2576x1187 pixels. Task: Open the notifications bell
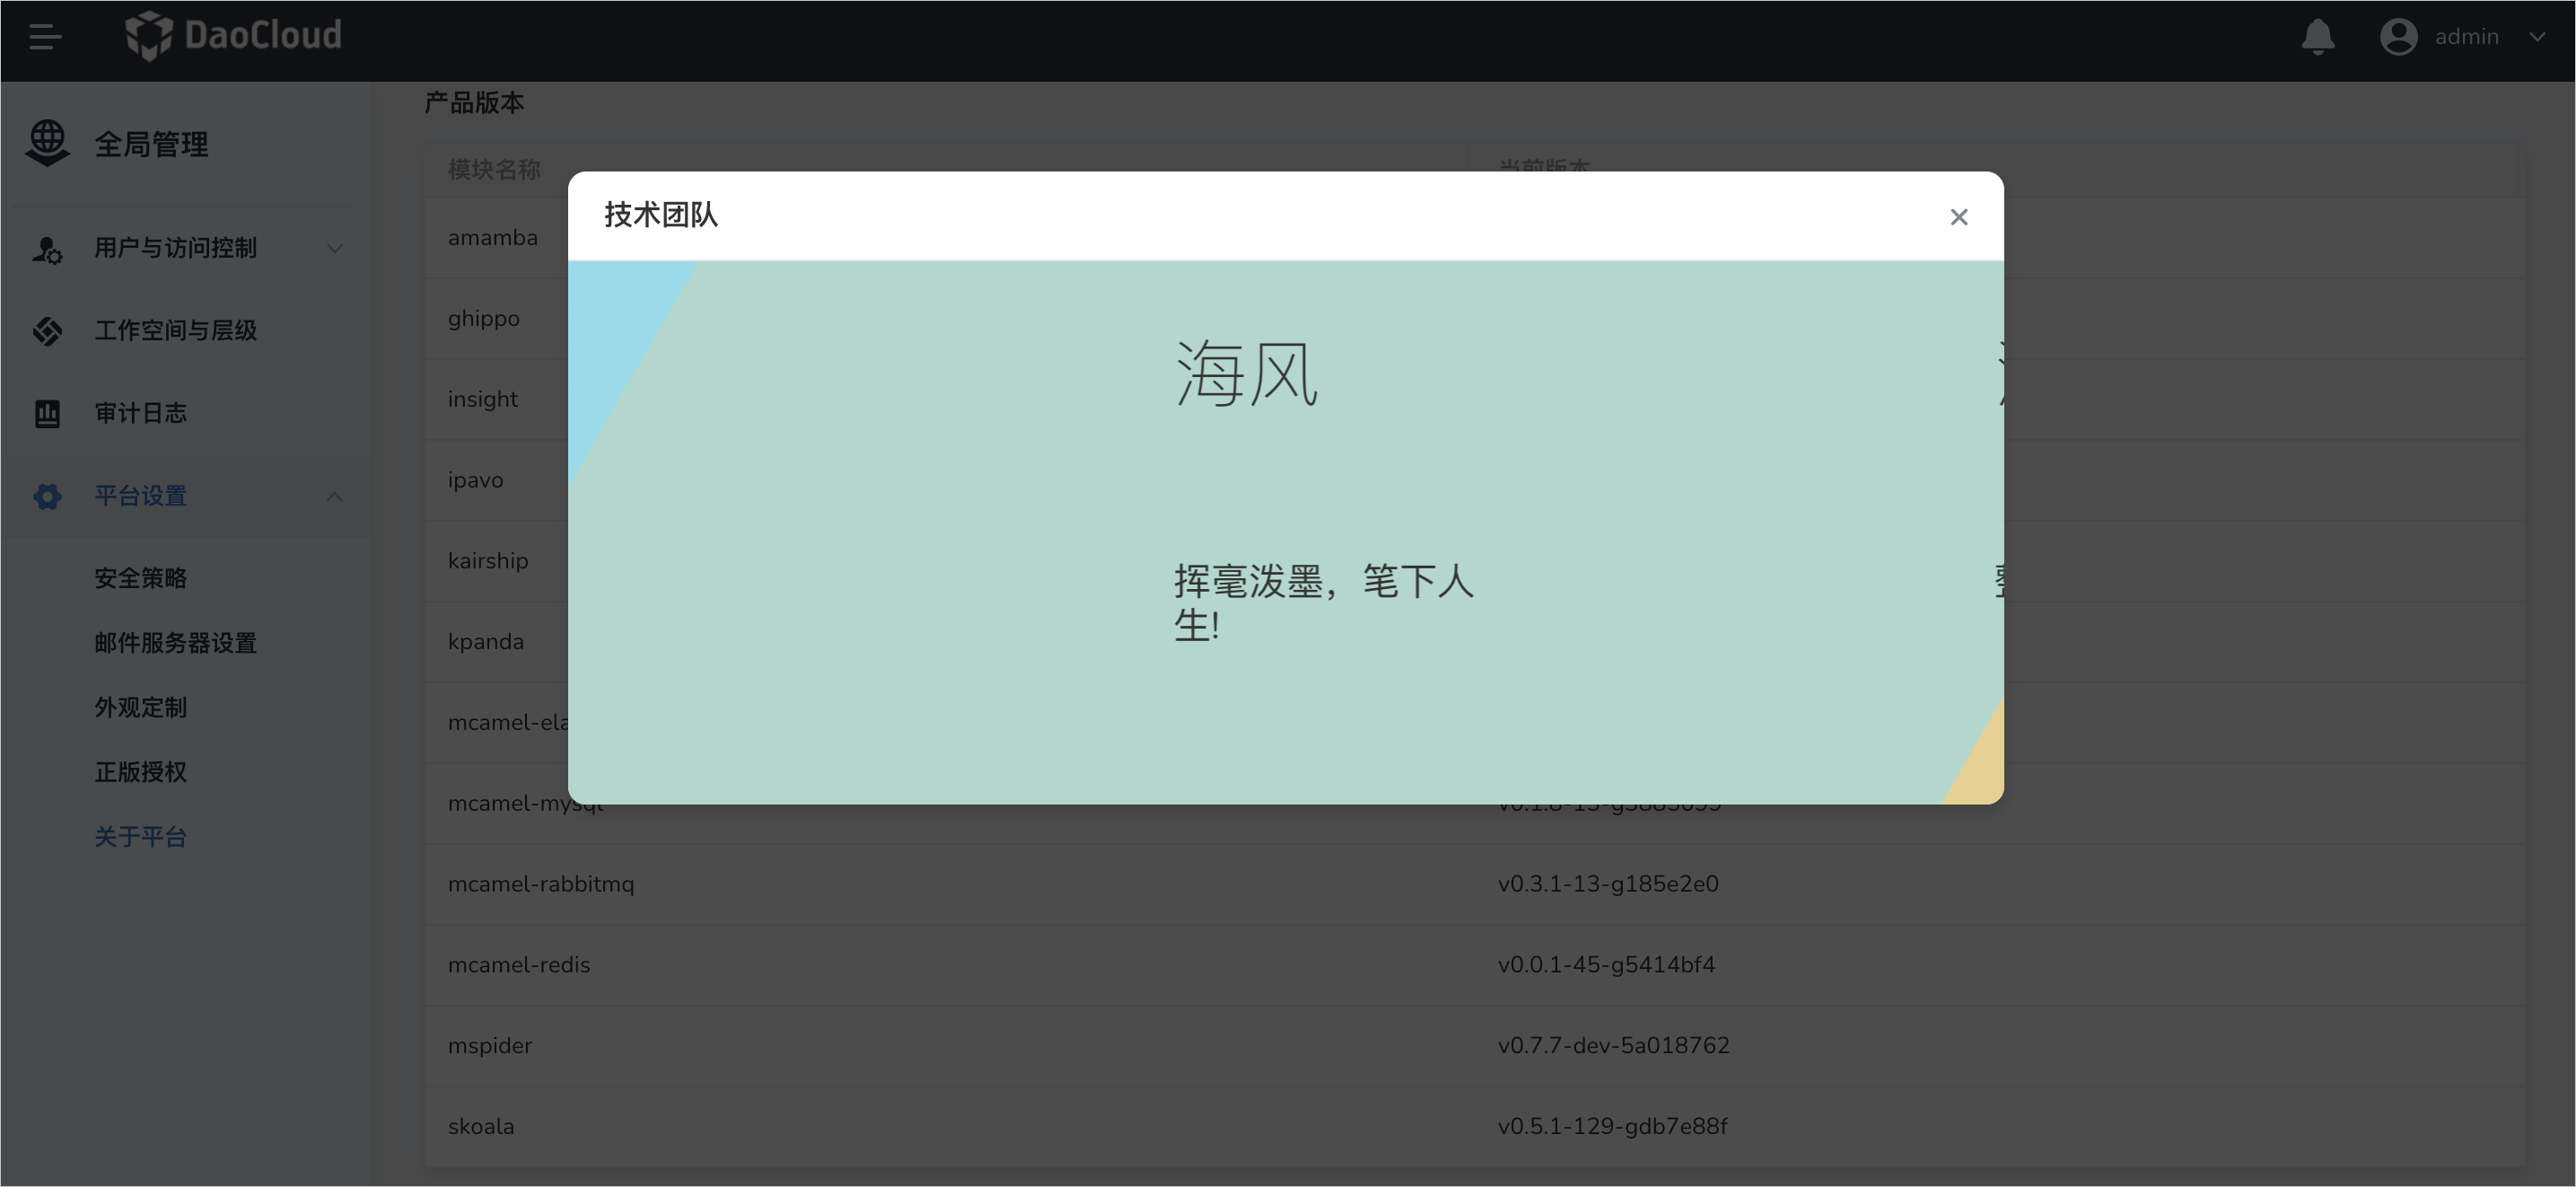[2317, 37]
